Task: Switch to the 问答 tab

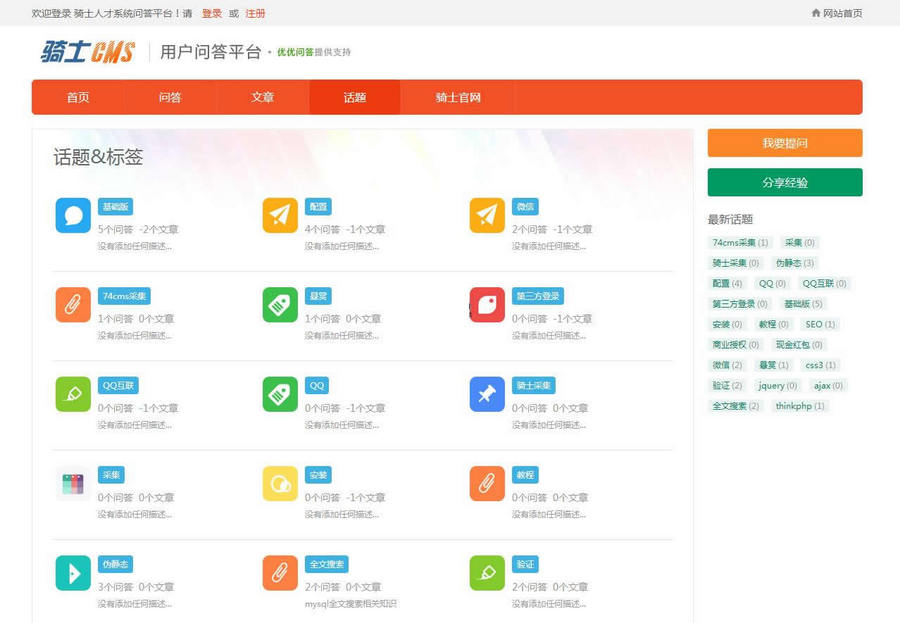Action: pyautogui.click(x=171, y=97)
